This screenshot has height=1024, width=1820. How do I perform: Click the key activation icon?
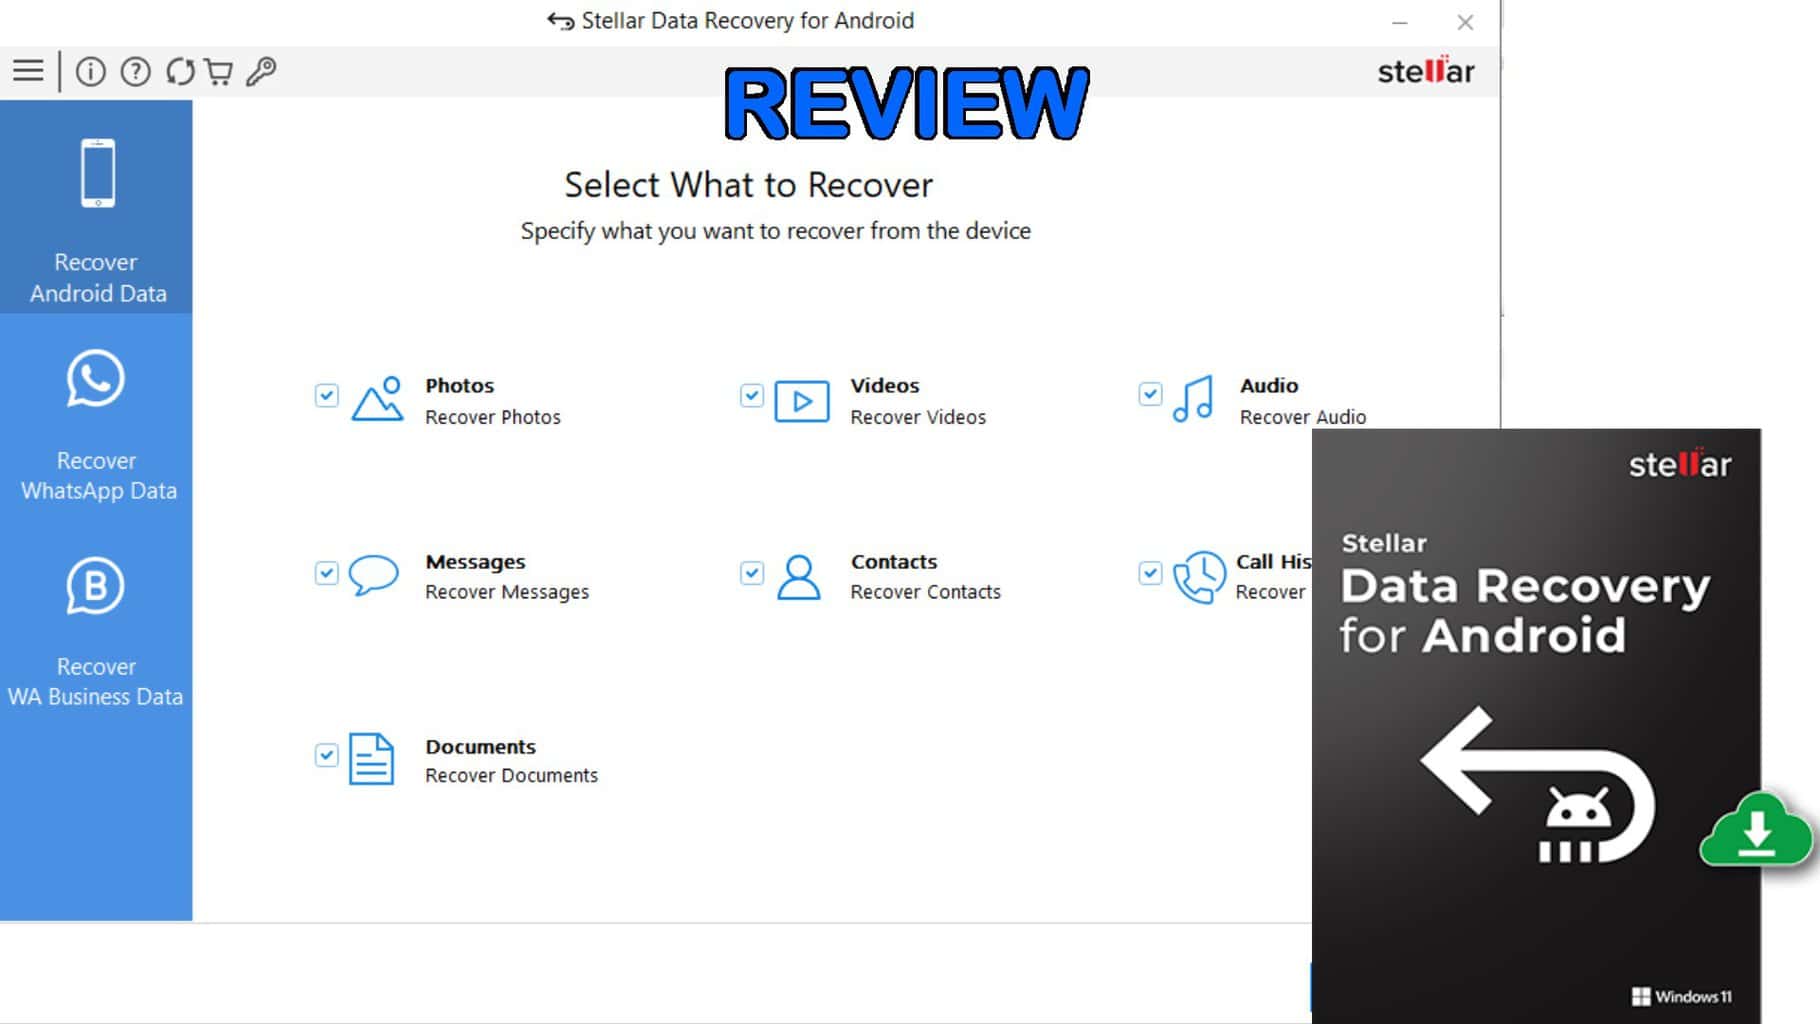click(261, 71)
